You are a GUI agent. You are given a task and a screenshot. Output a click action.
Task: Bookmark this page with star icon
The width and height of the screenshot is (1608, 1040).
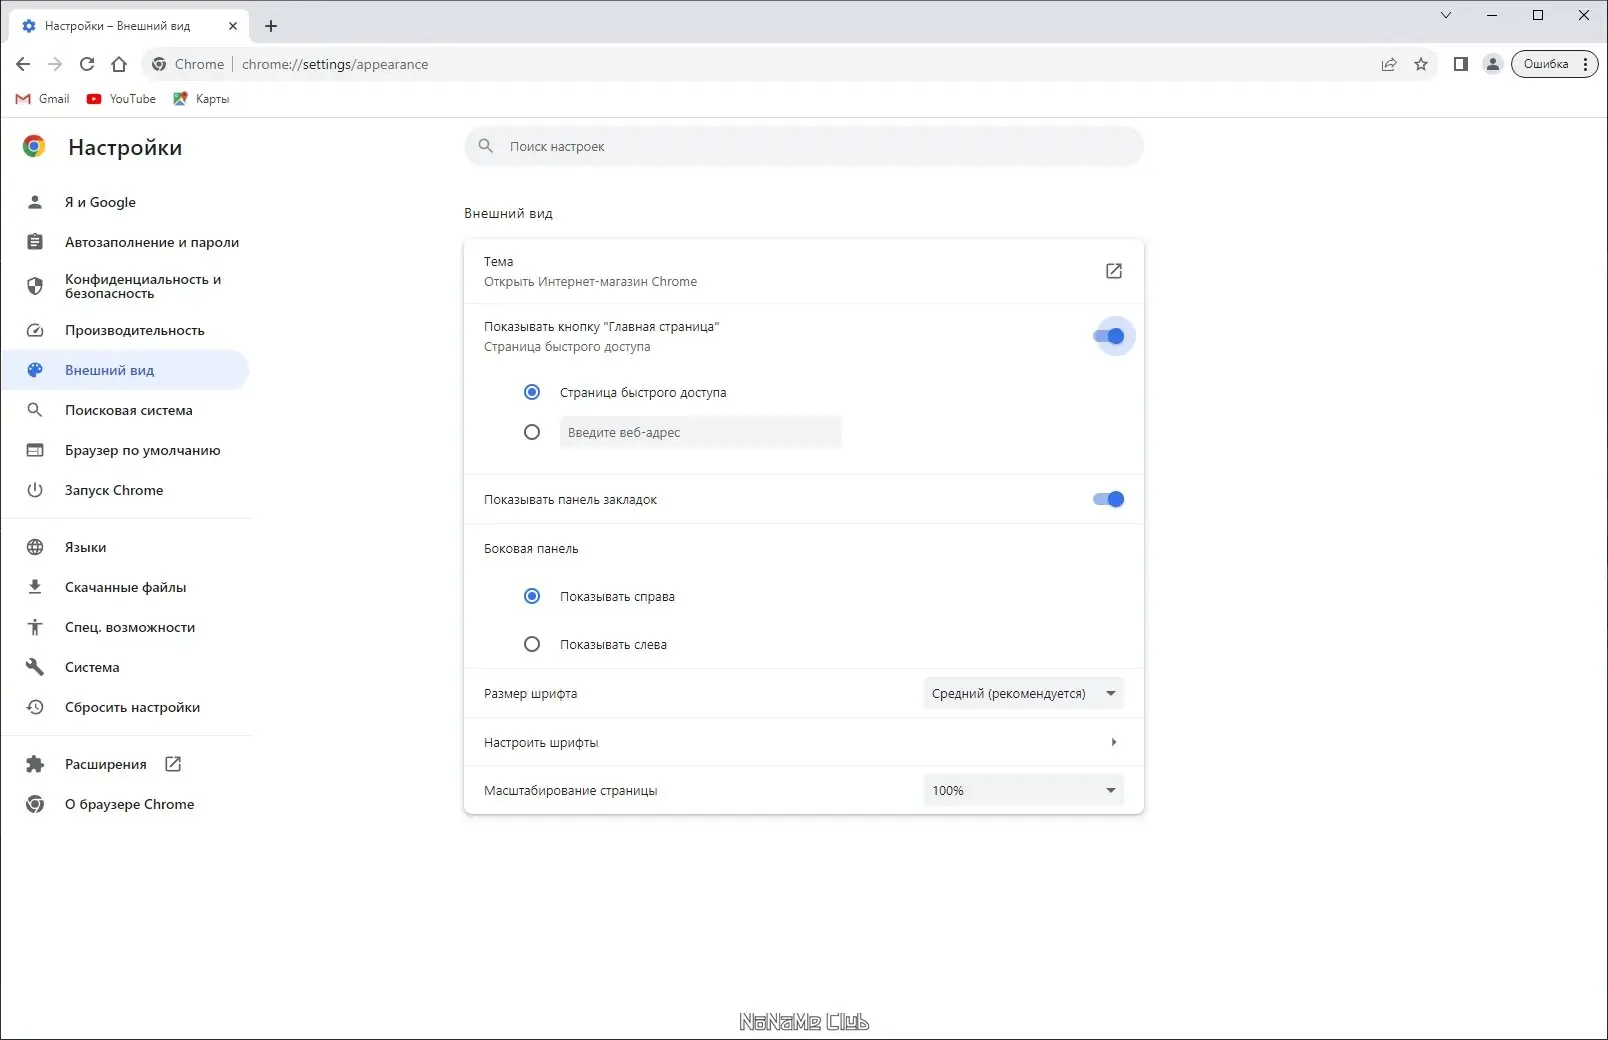pos(1421,64)
